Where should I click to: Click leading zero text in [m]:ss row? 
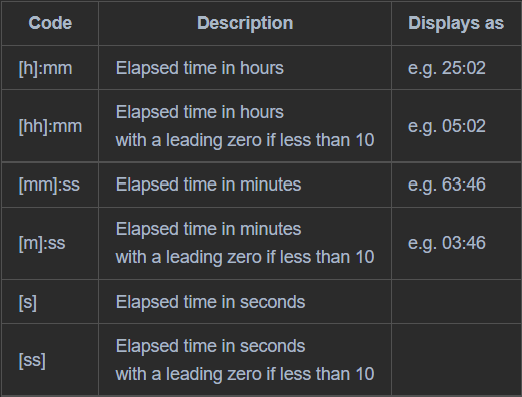coord(245,257)
